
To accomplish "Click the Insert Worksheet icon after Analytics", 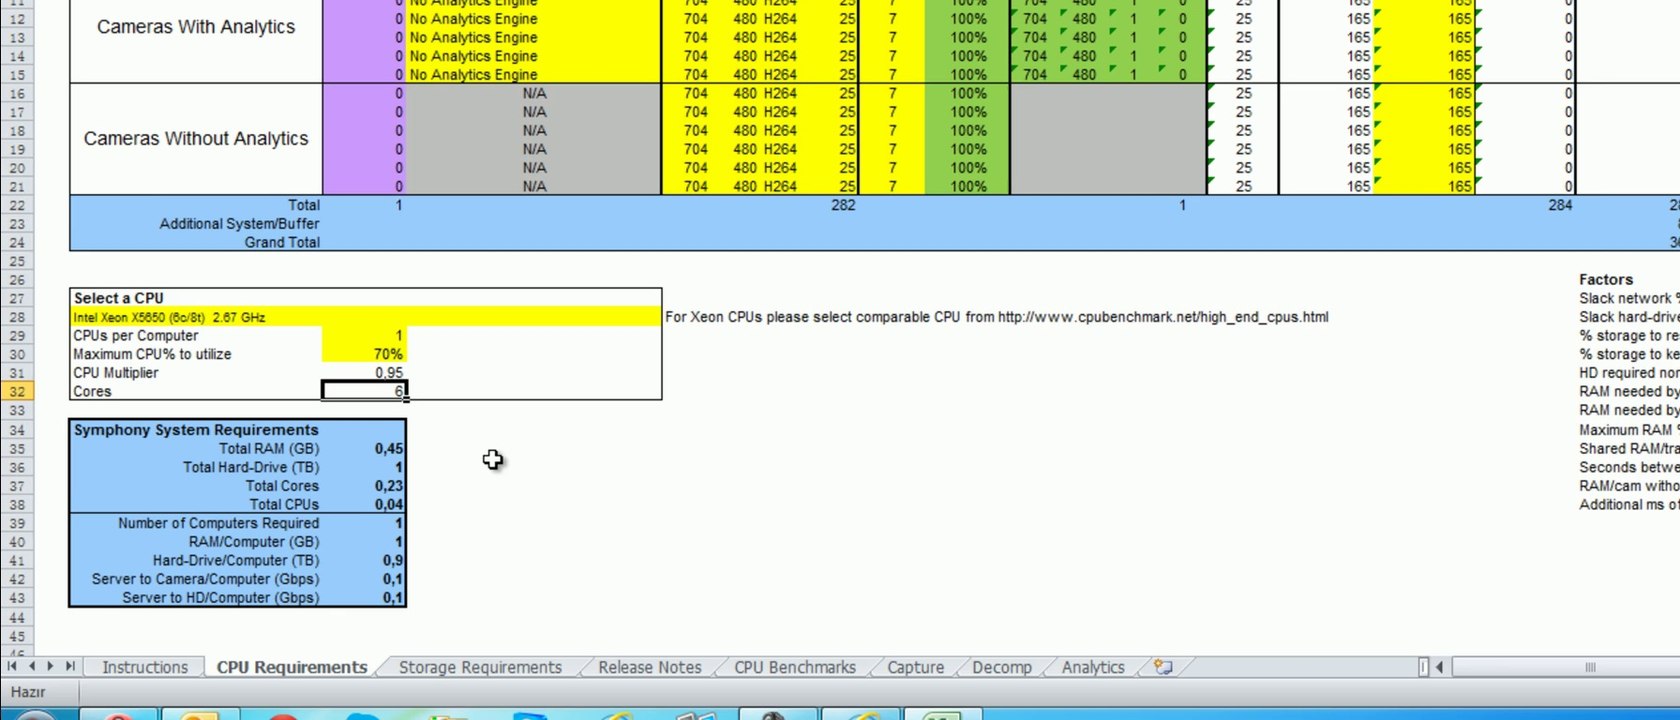I will (x=1162, y=667).
